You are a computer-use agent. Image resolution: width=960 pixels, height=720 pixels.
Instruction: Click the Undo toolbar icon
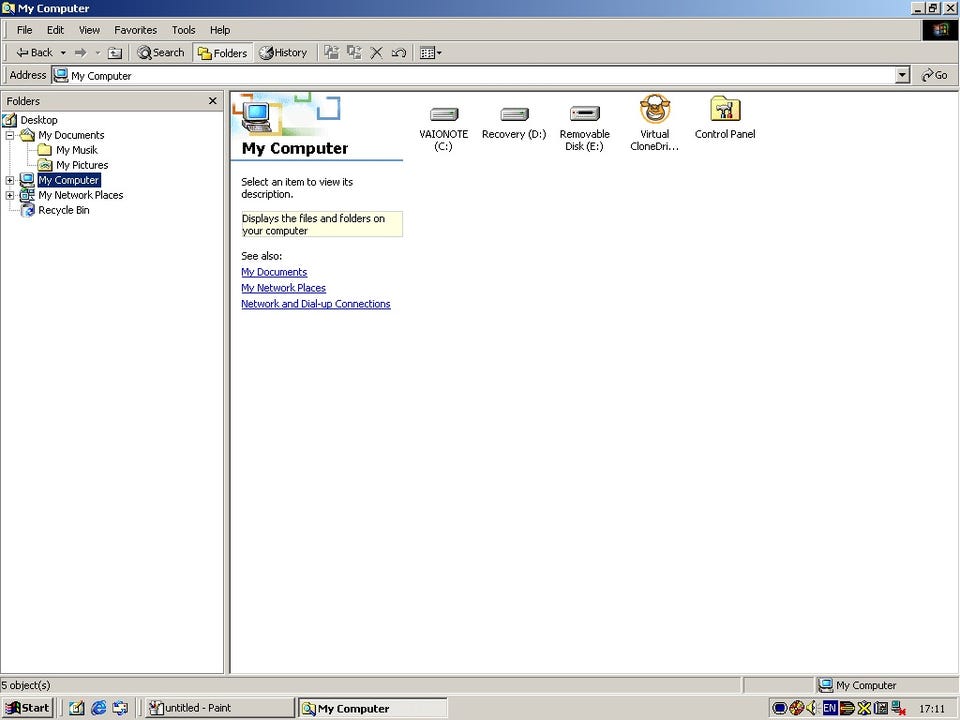[399, 53]
